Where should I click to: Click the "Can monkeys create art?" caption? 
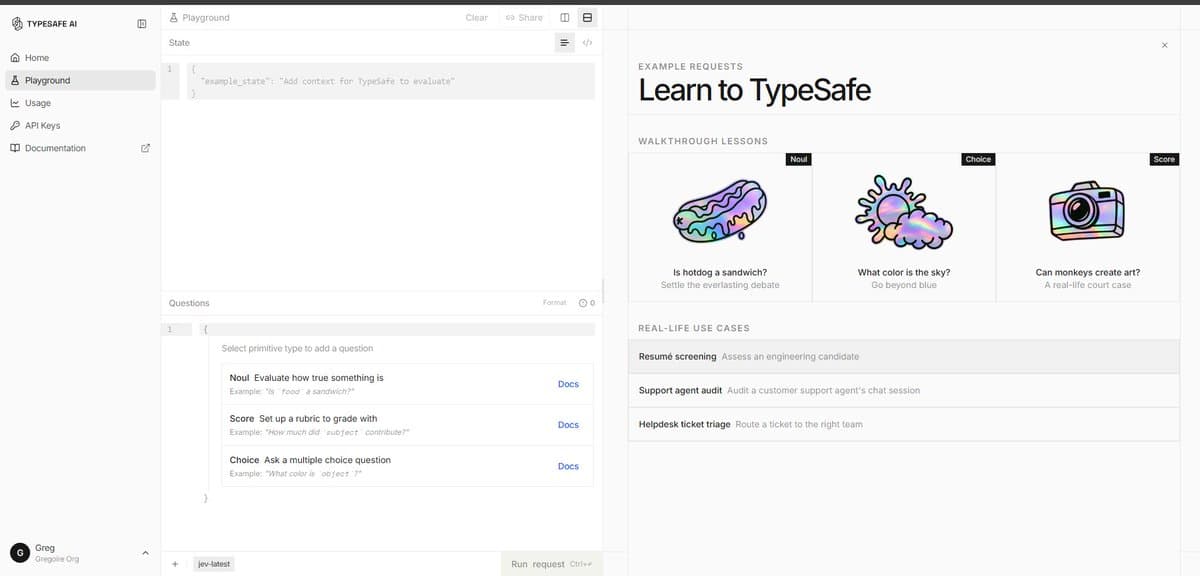pos(1088,272)
